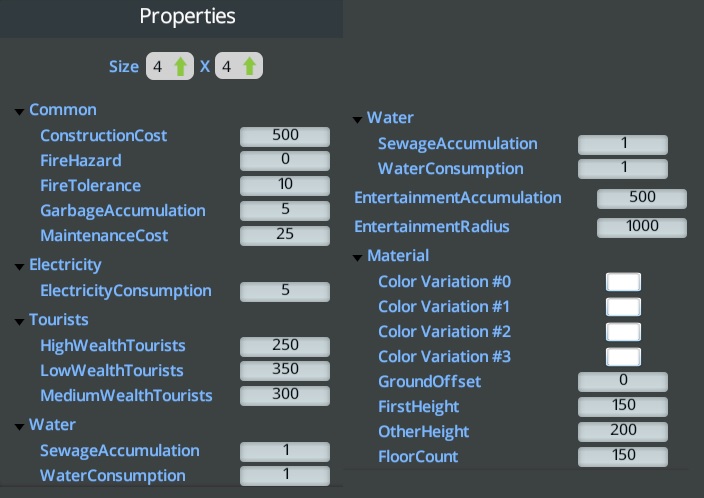Click Color Variation #3 swatch
This screenshot has width=704, height=498.
point(623,357)
